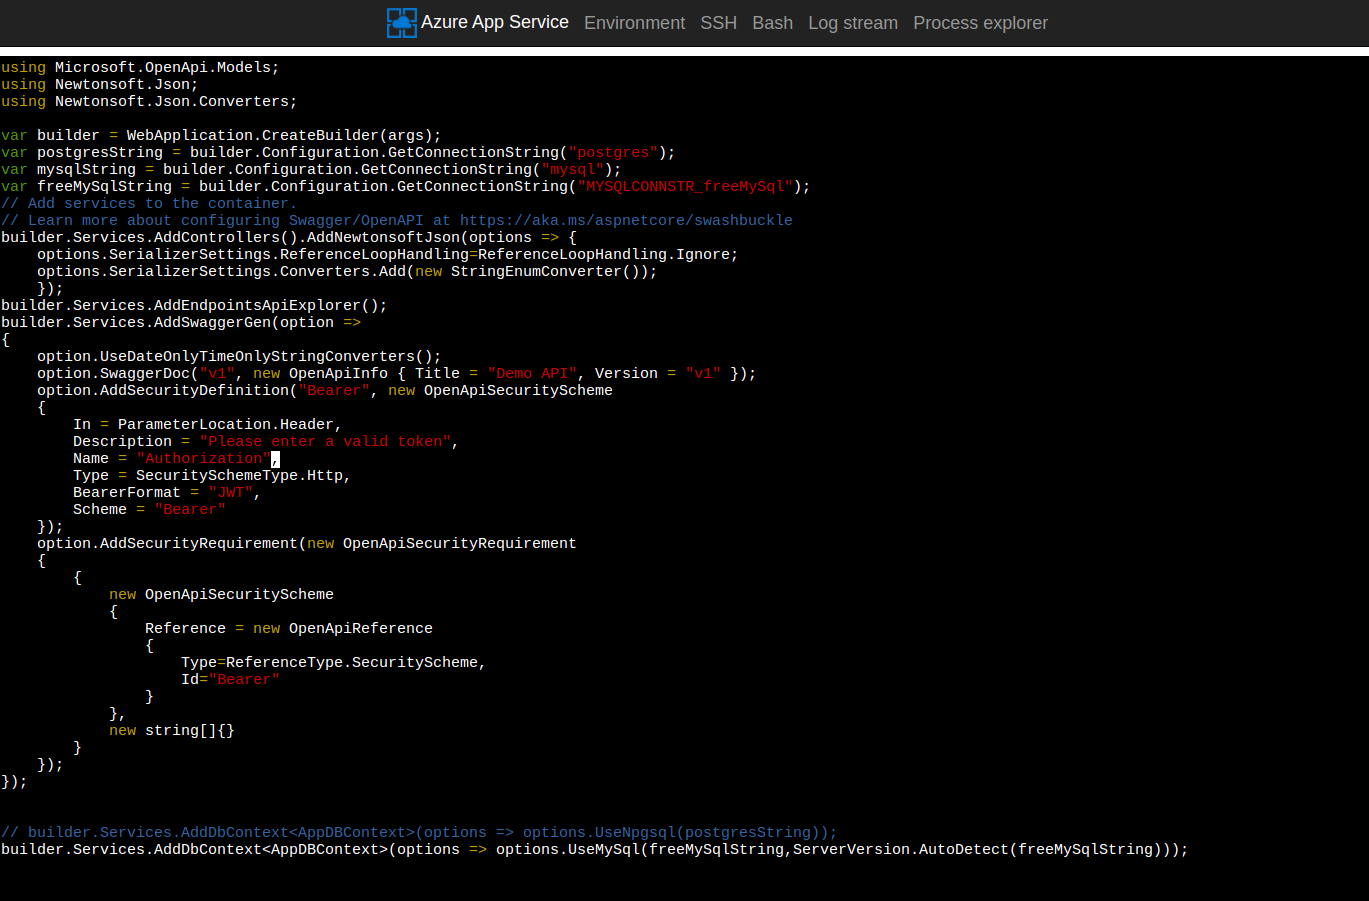Click the SecuritySchemeType.Http line
Image resolution: width=1369 pixels, height=901 pixels.
click(x=212, y=475)
